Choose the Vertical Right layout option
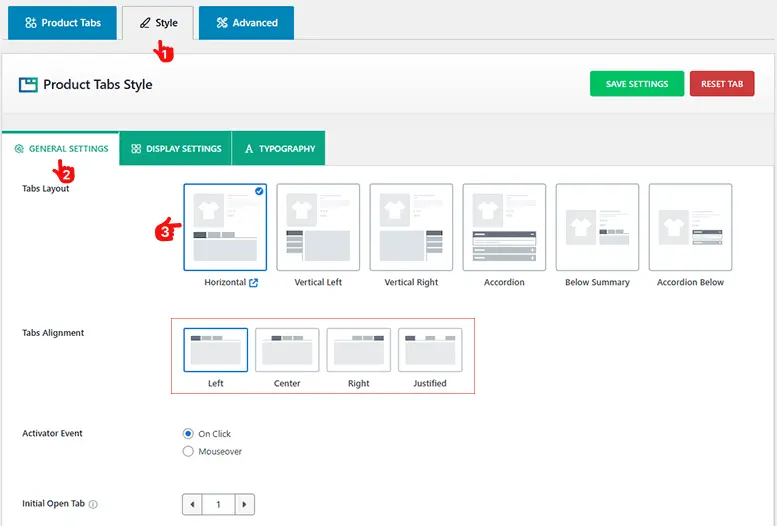The image size is (777, 526). pos(411,227)
